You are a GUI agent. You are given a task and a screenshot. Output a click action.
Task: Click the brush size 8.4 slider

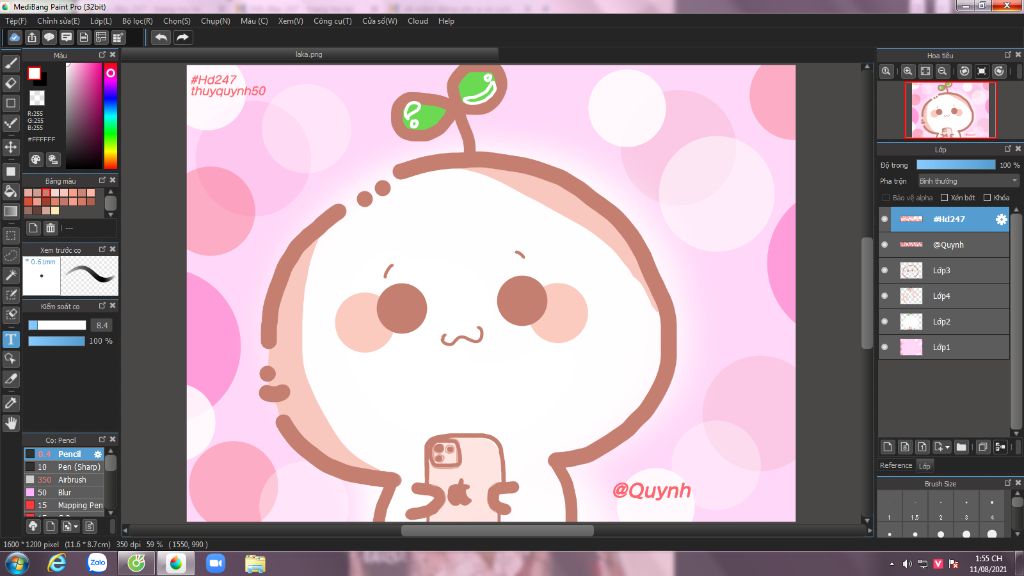(x=57, y=325)
